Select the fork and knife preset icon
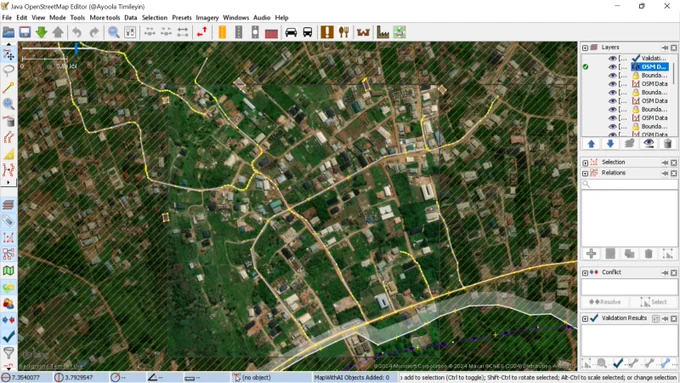680x383 pixels. coord(343,32)
